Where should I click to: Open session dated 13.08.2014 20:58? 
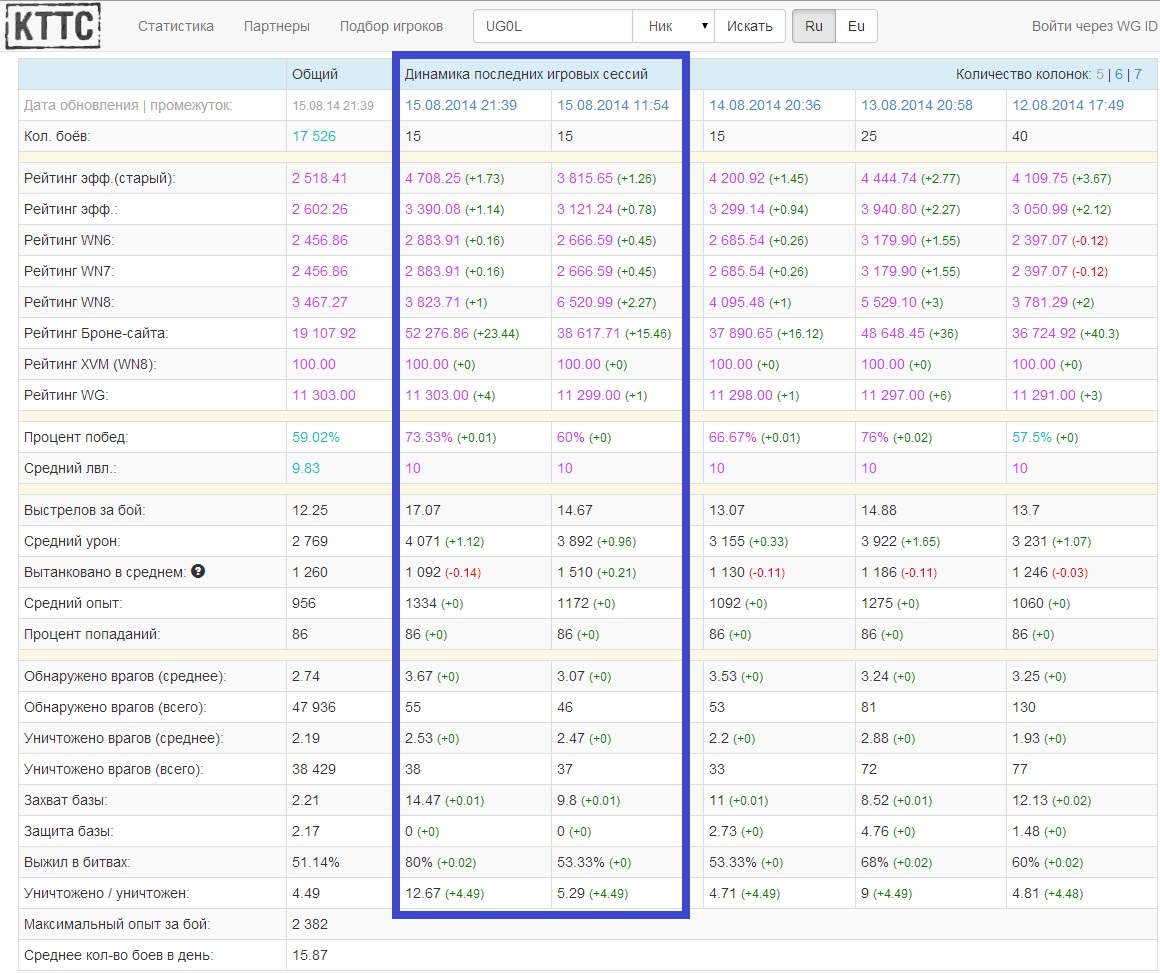point(917,105)
